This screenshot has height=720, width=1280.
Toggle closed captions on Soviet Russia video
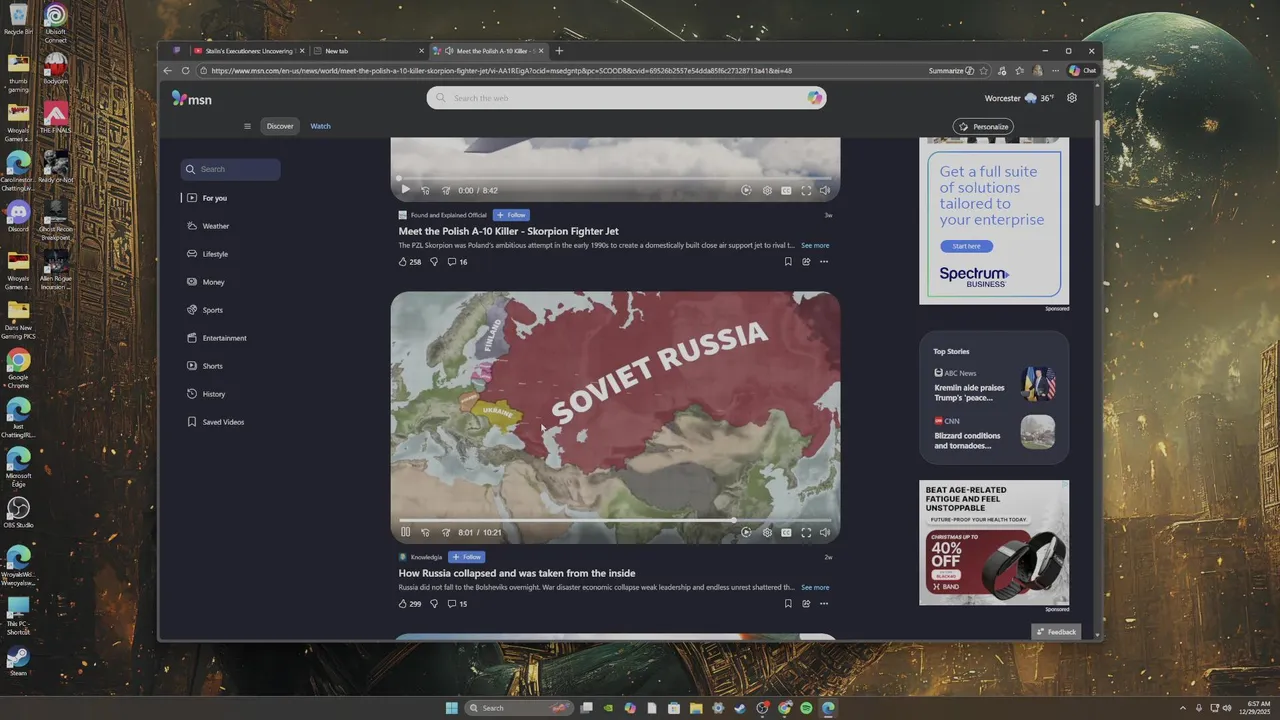[x=786, y=533]
